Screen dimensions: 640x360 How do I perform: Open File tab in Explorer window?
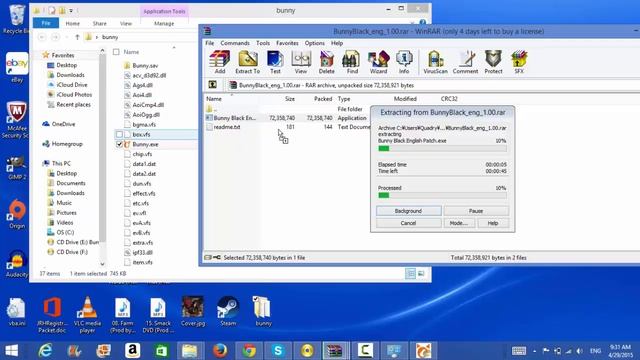[x=46, y=23]
